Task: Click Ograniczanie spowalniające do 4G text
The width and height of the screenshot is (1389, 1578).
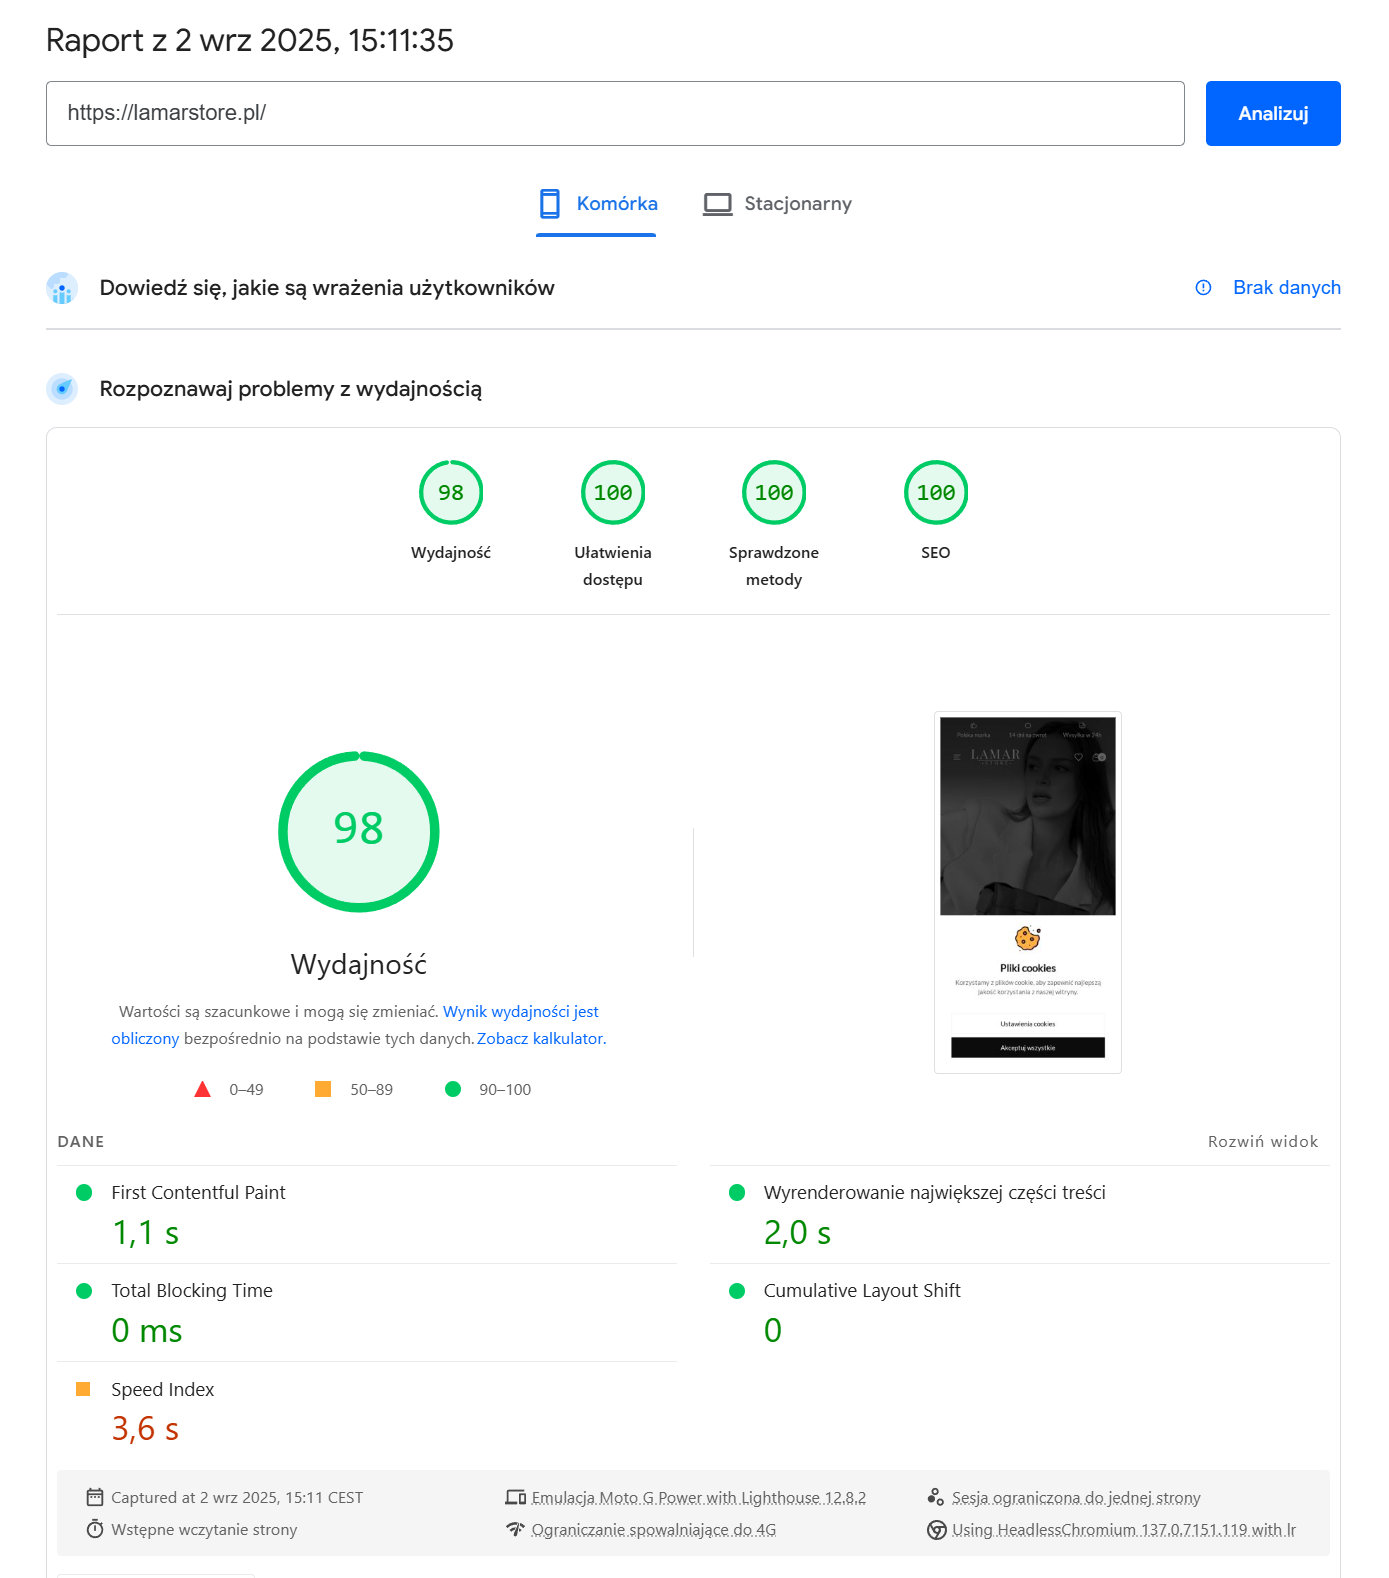Action: [x=654, y=1530]
